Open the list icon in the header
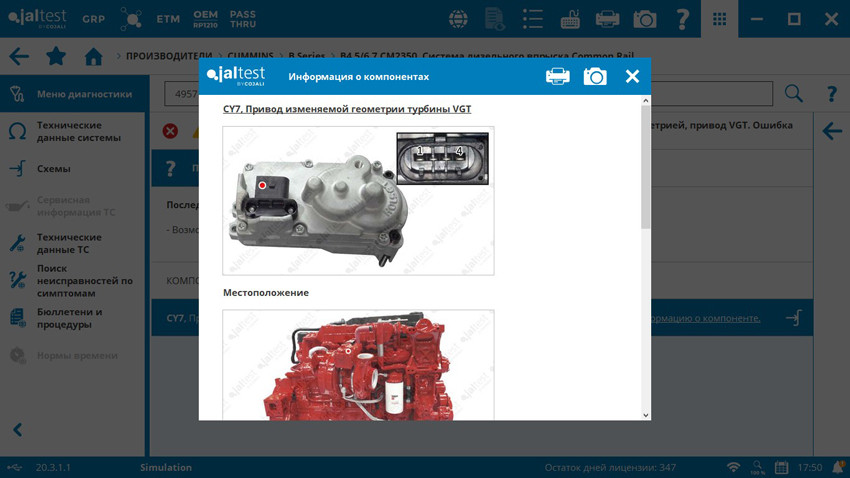The height and width of the screenshot is (478, 850). (x=532, y=19)
